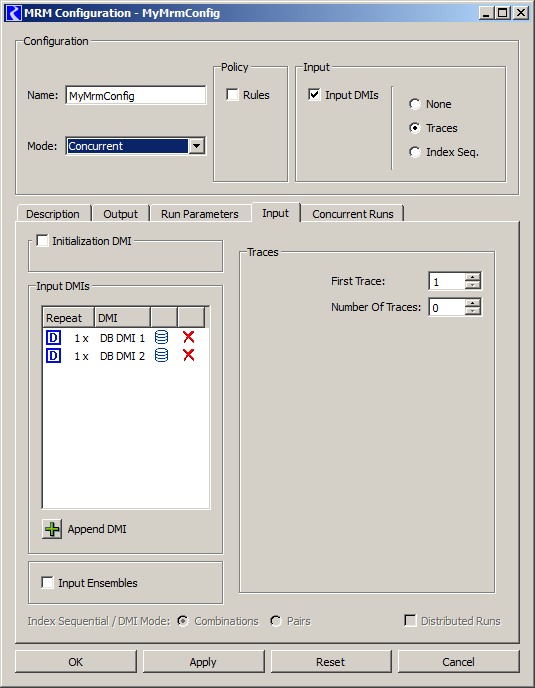The height and width of the screenshot is (688, 535).
Task: Click the Reset button
Action: pyautogui.click(x=330, y=661)
